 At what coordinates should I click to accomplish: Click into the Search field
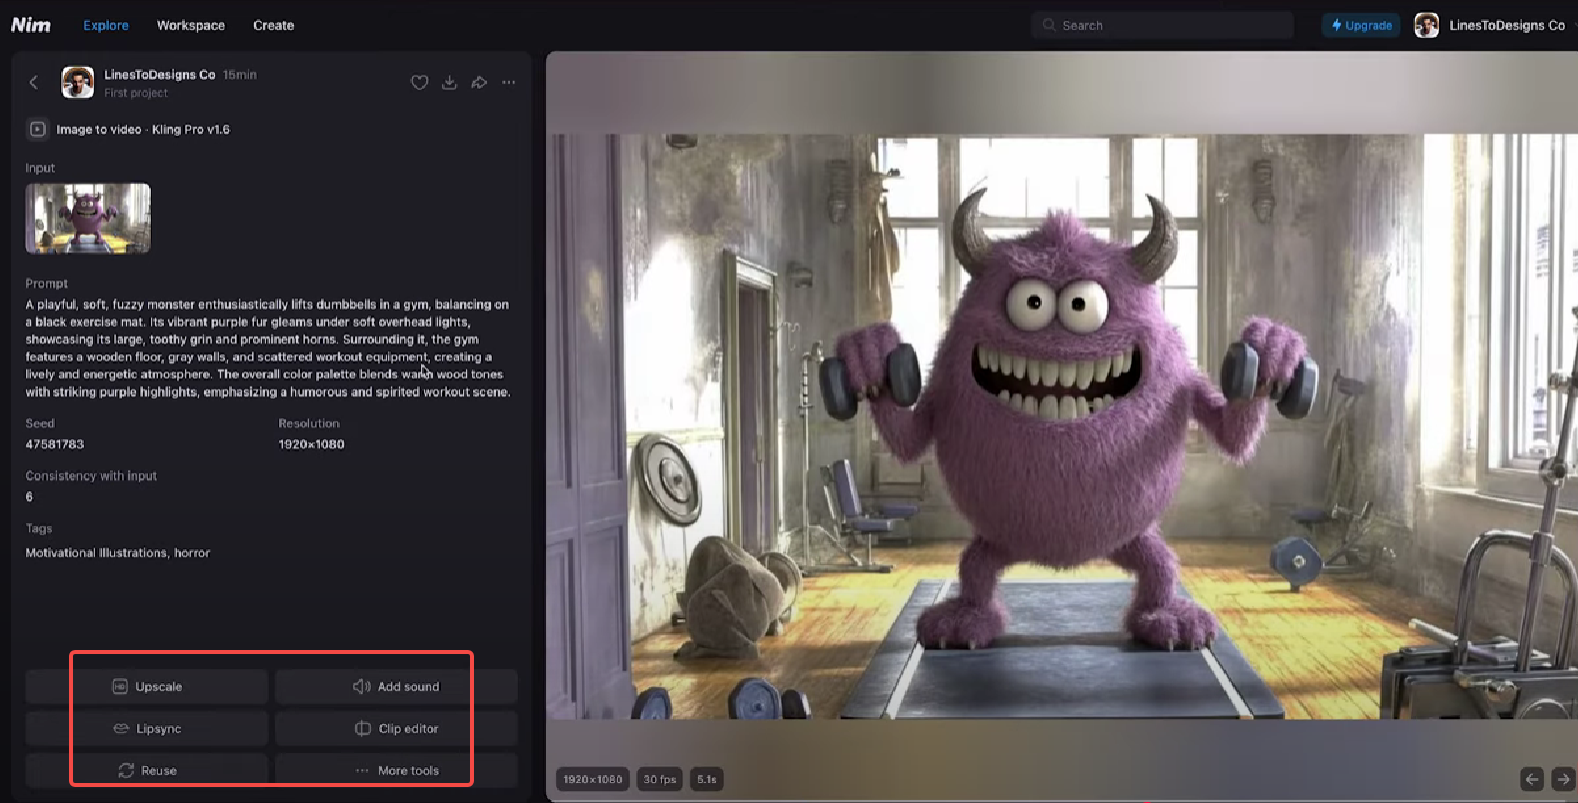click(x=1162, y=25)
